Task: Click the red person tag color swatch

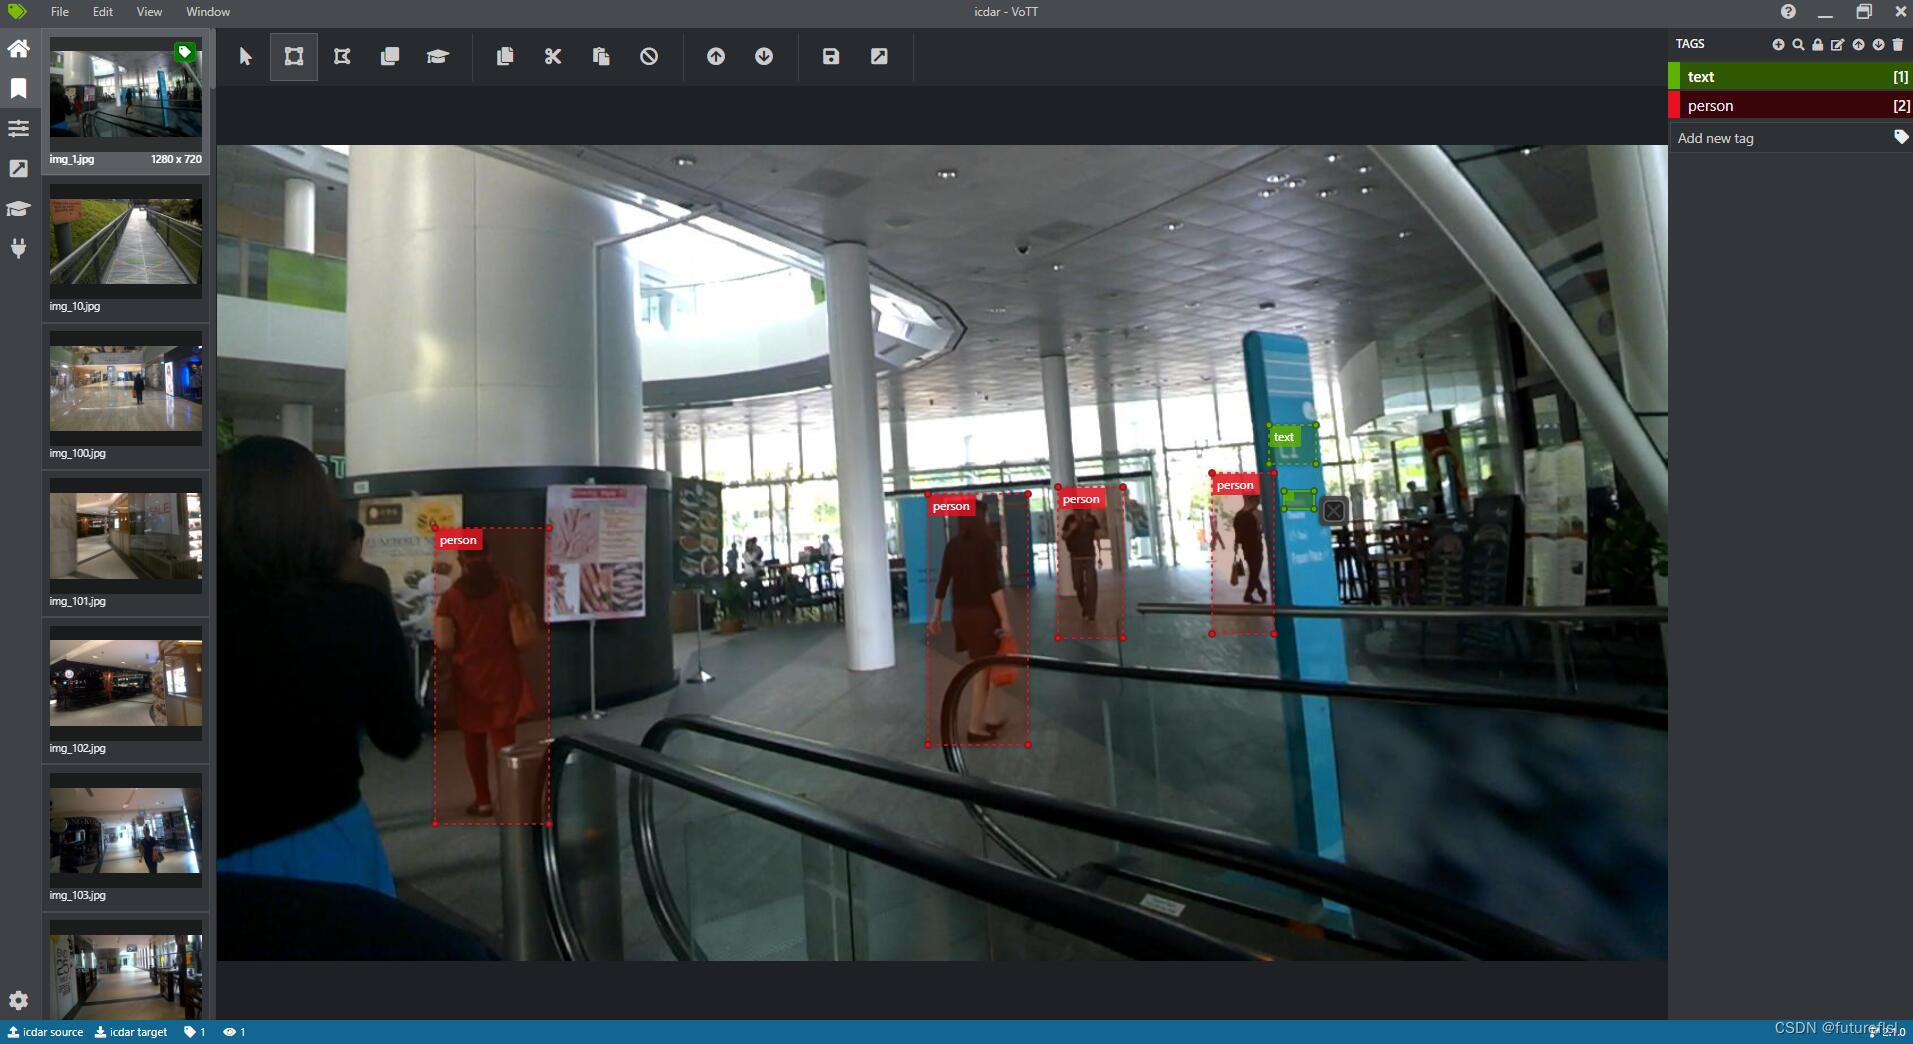Action: [1674, 105]
